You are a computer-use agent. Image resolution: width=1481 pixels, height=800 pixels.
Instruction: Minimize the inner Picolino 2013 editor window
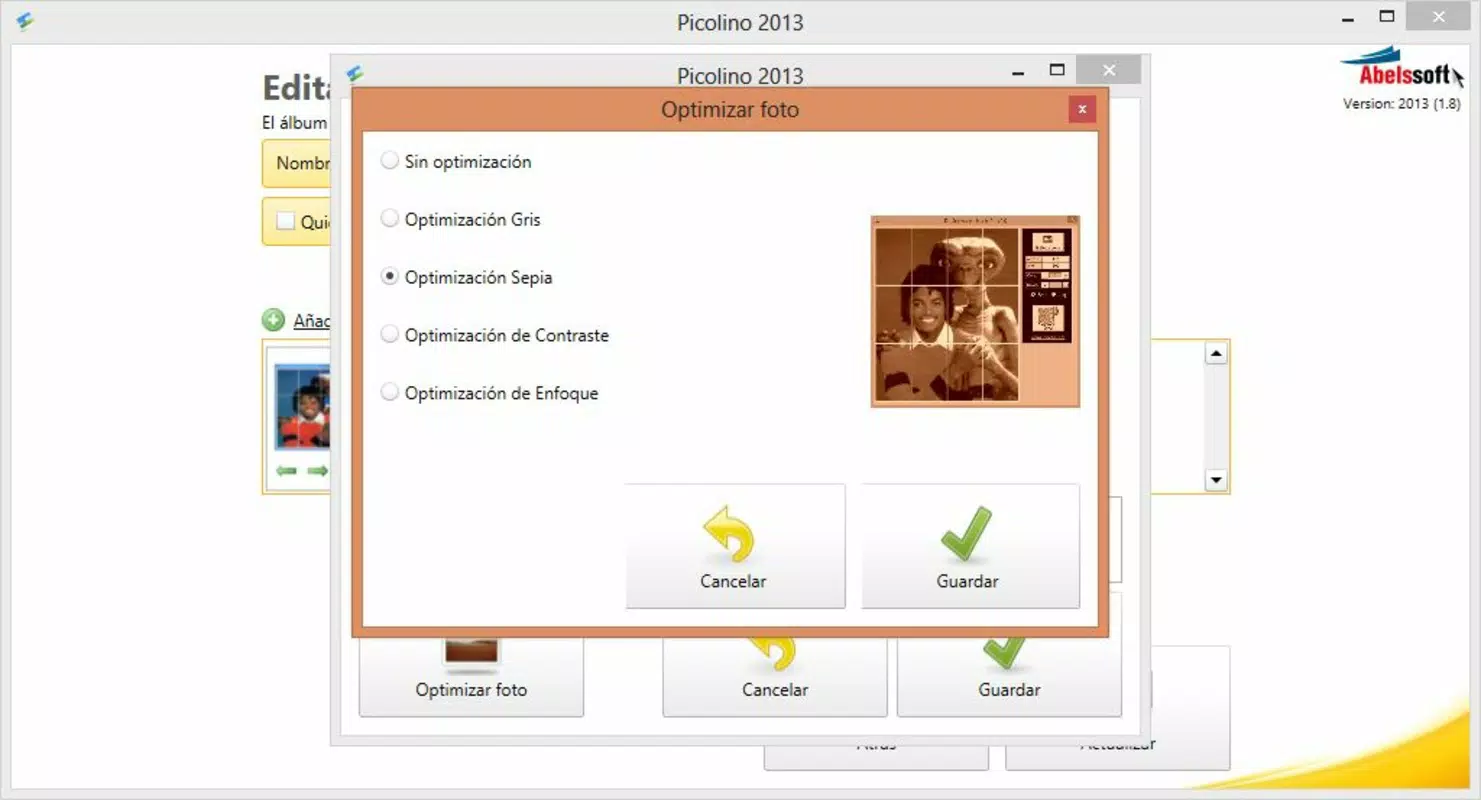[1018, 71]
